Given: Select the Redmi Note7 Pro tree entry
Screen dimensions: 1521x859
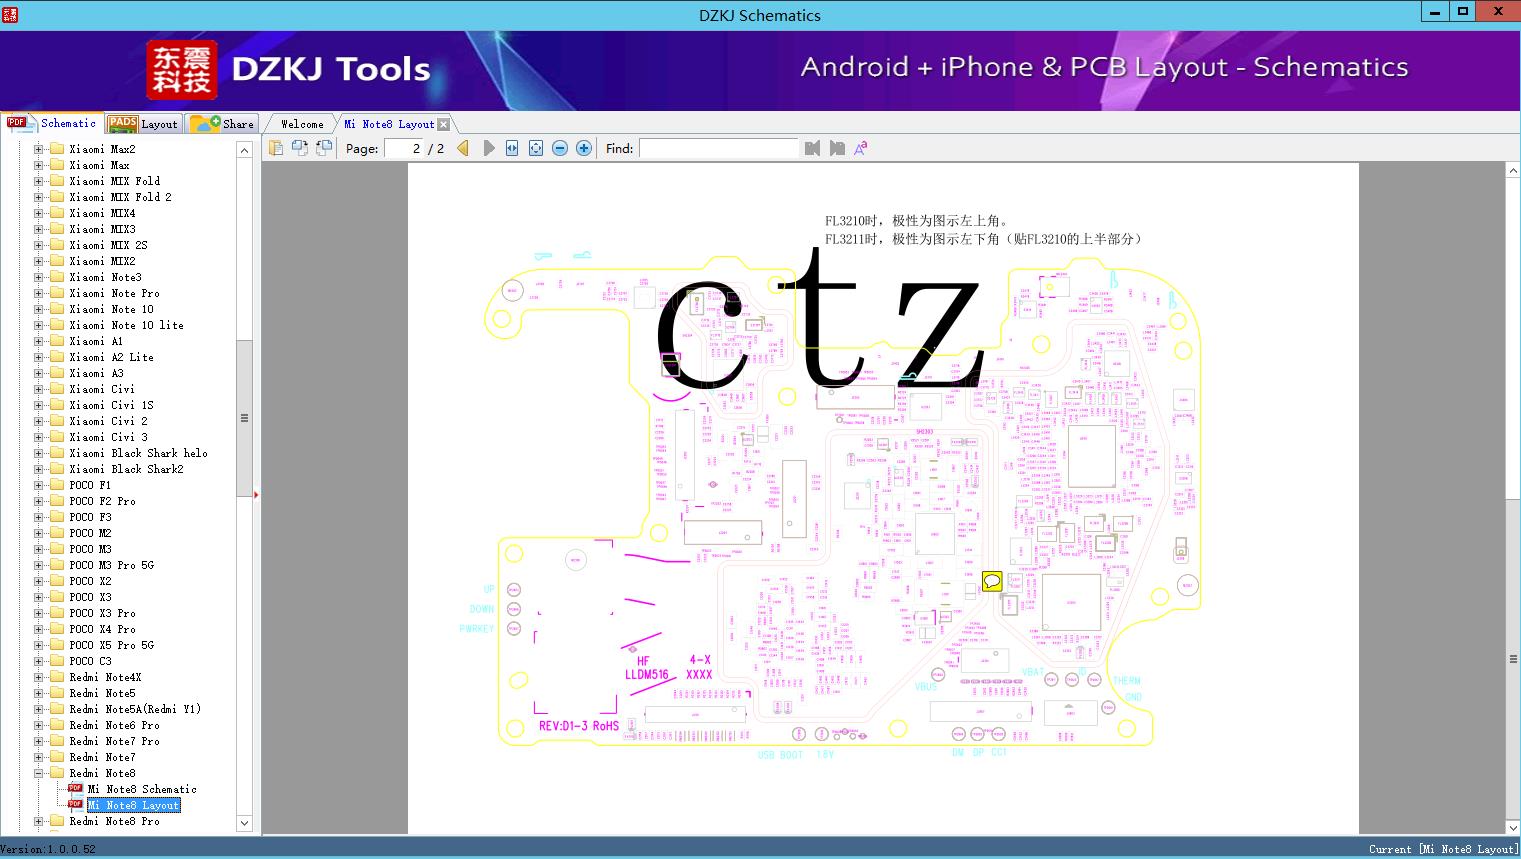Looking at the screenshot, I should click(114, 741).
